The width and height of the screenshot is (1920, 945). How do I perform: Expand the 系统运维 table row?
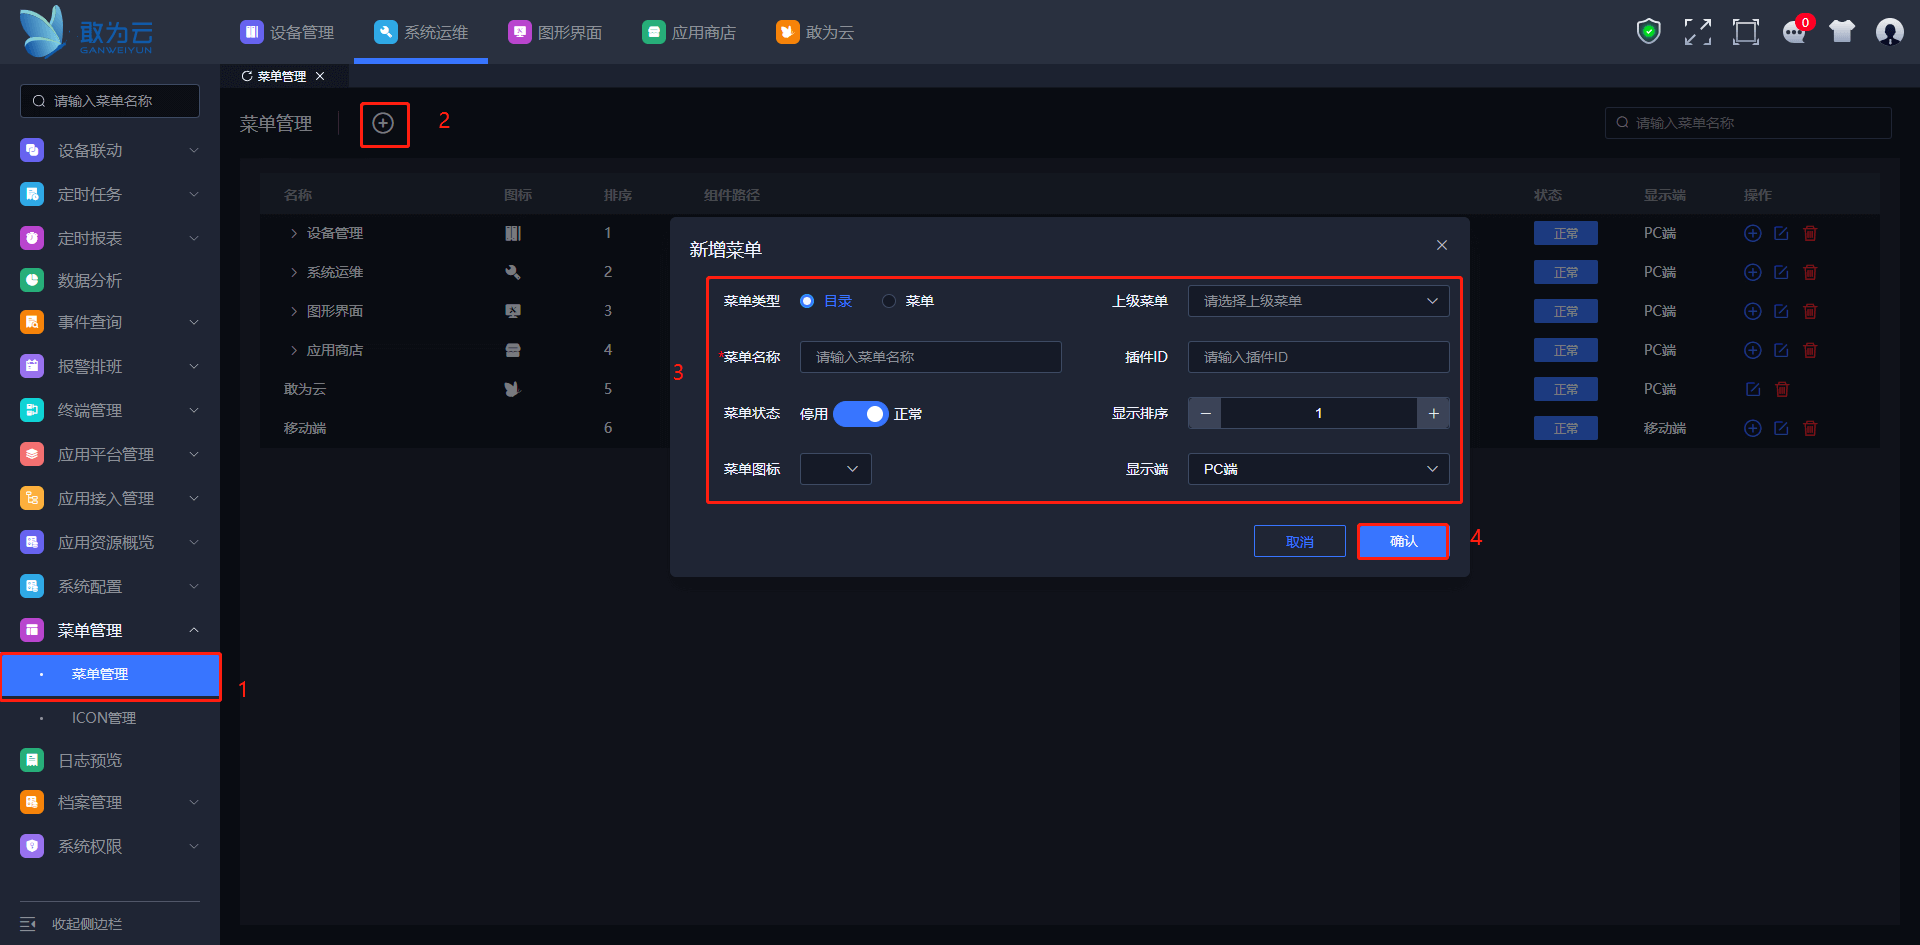point(294,272)
